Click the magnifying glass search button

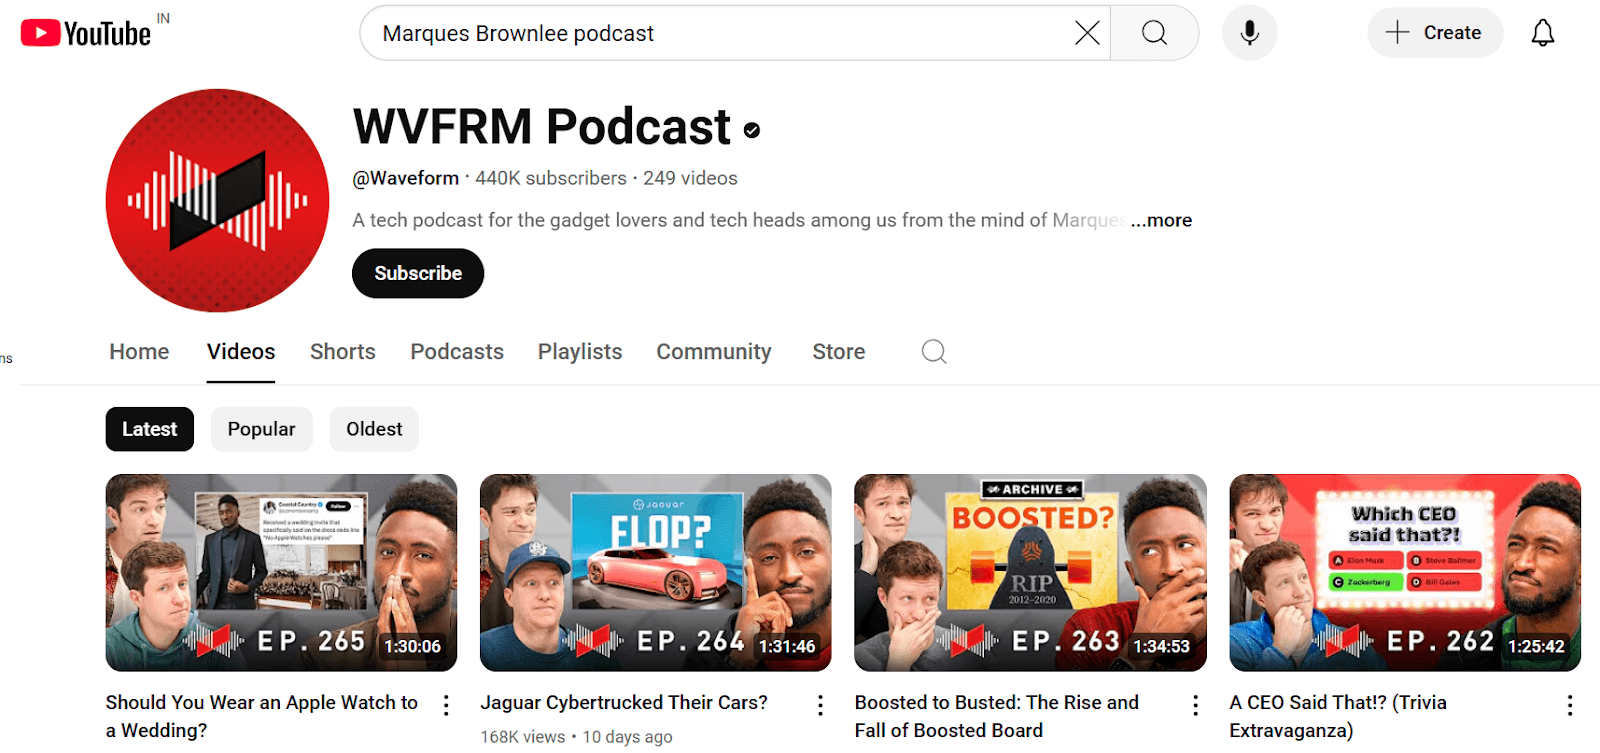click(1154, 33)
